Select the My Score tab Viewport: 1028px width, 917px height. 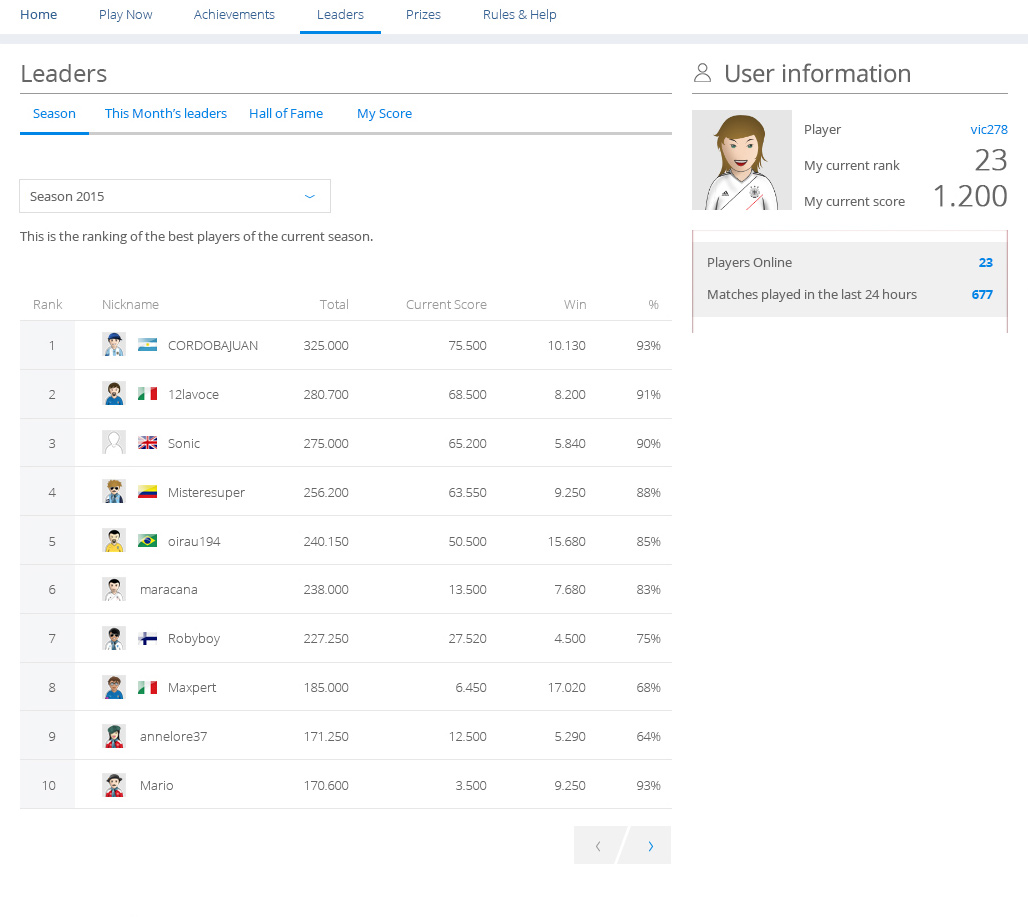[384, 113]
